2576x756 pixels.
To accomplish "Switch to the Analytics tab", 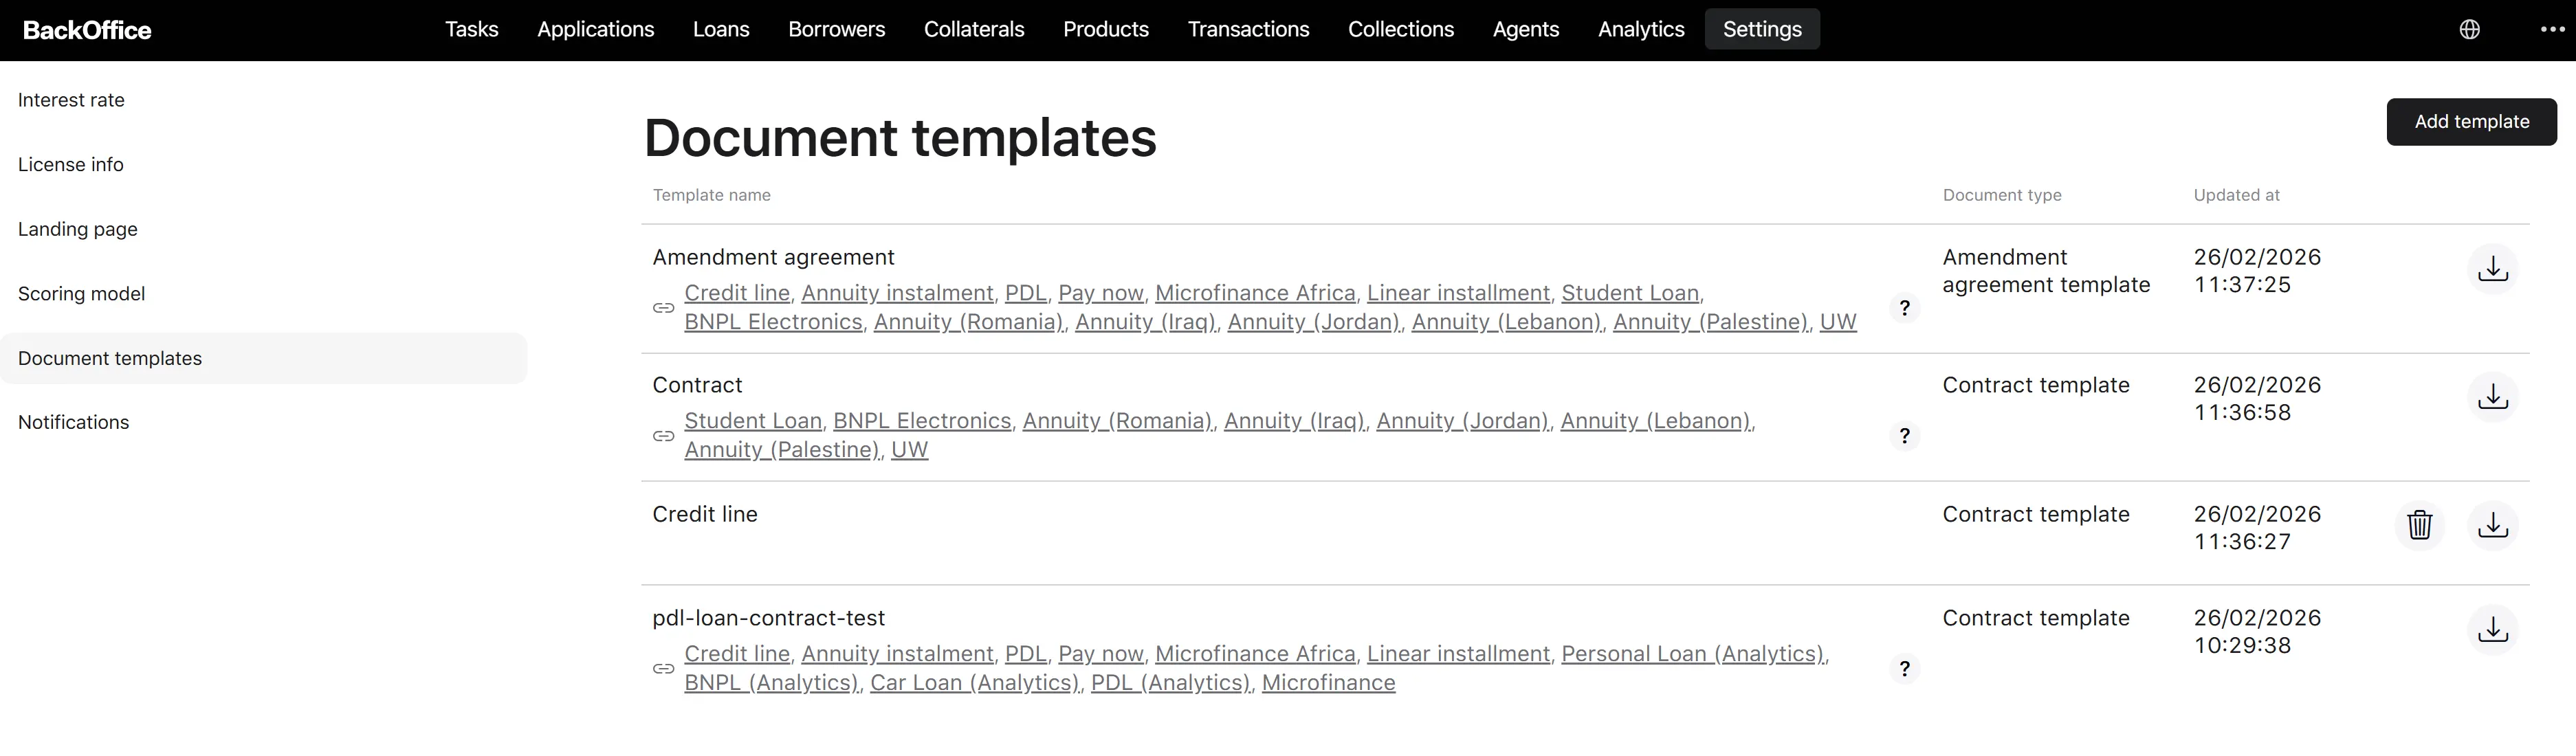I will tap(1641, 29).
